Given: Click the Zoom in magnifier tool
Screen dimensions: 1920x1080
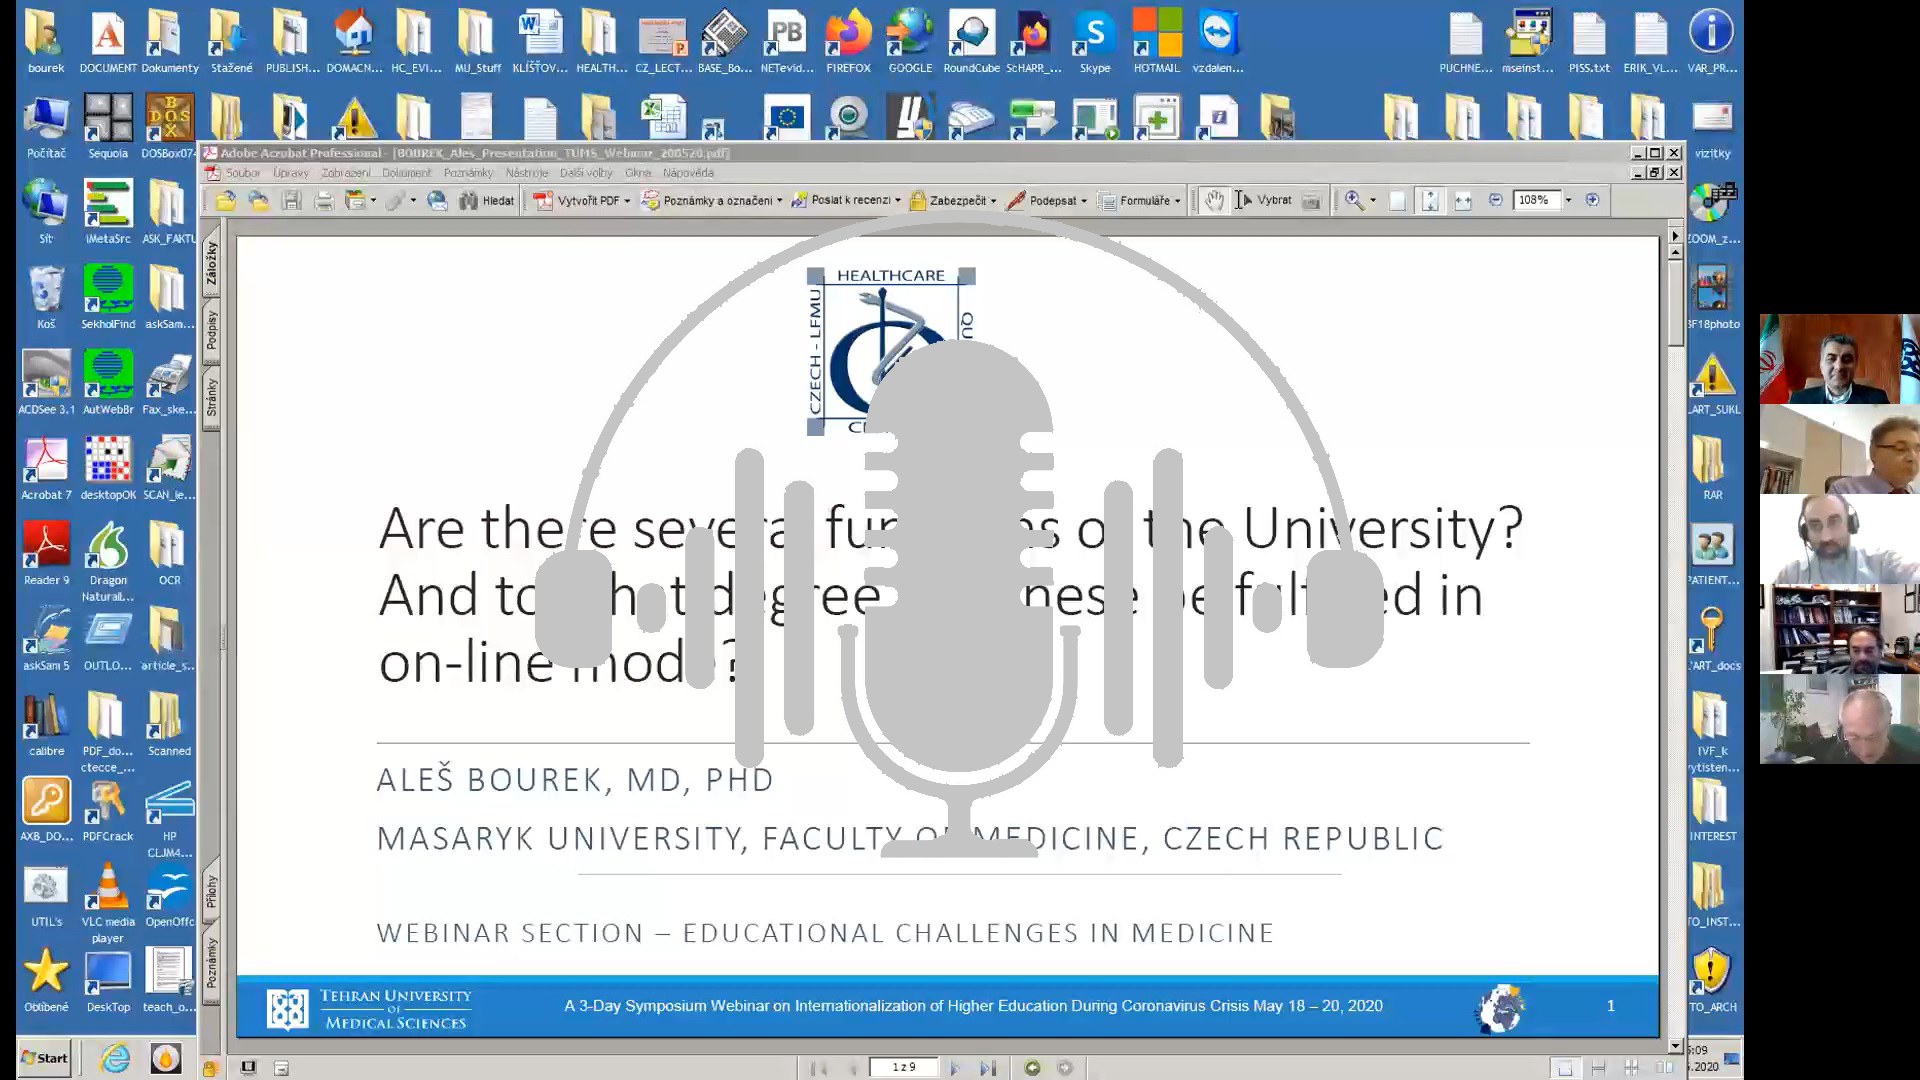Looking at the screenshot, I should (x=1354, y=200).
